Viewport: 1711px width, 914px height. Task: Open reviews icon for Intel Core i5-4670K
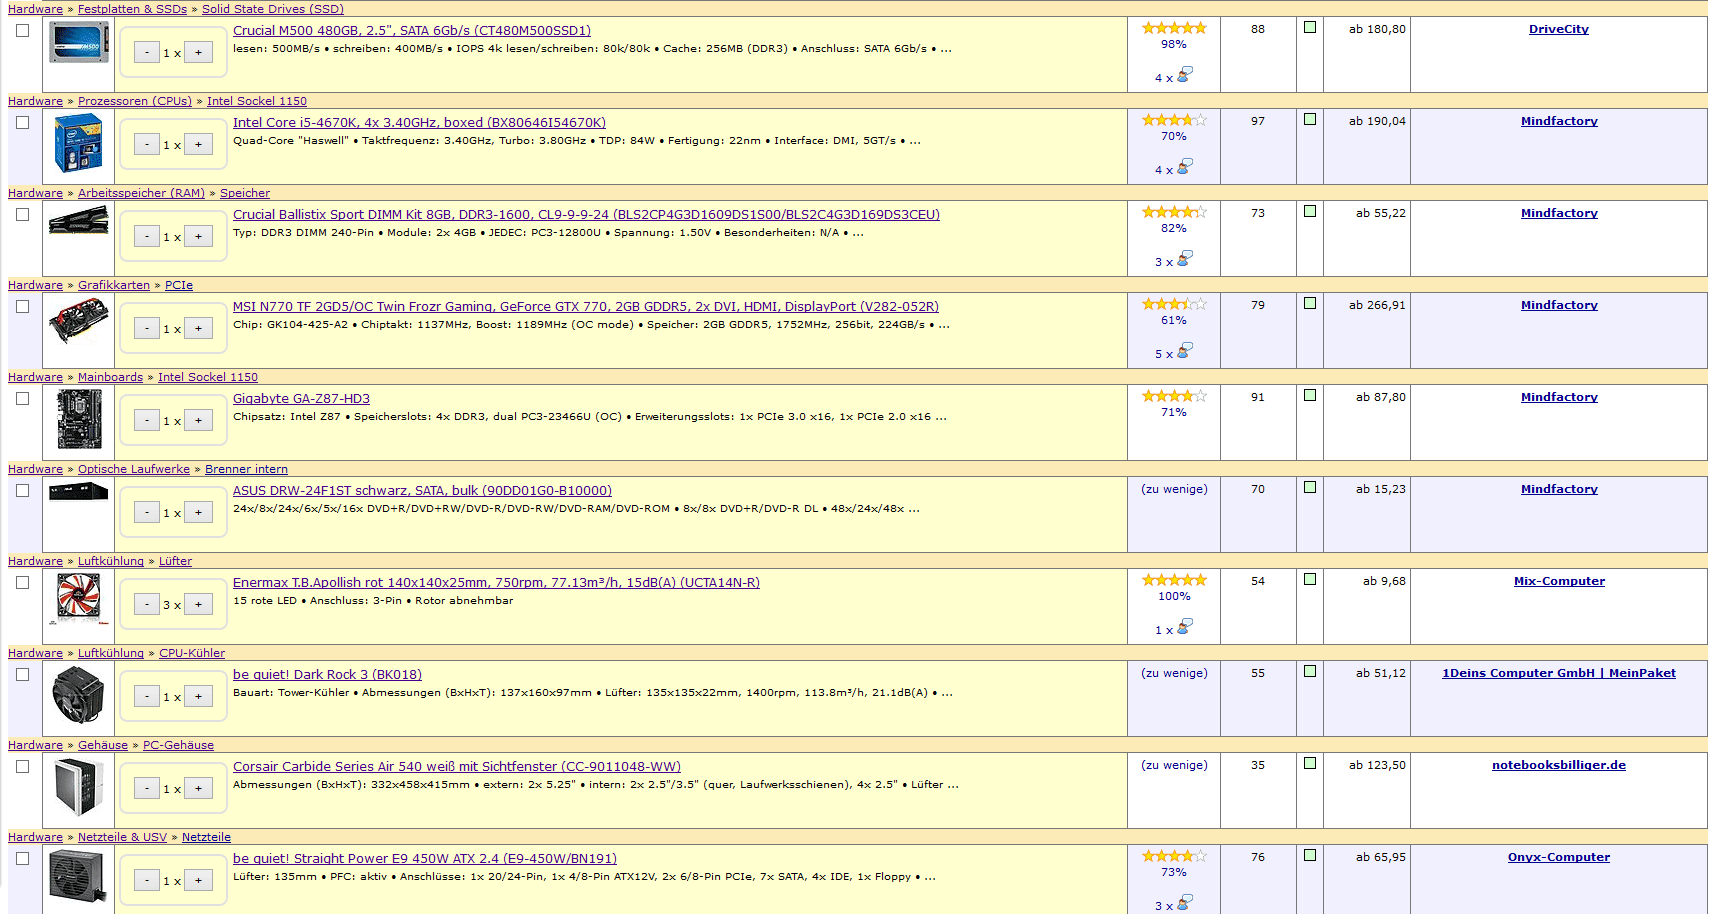(x=1185, y=167)
